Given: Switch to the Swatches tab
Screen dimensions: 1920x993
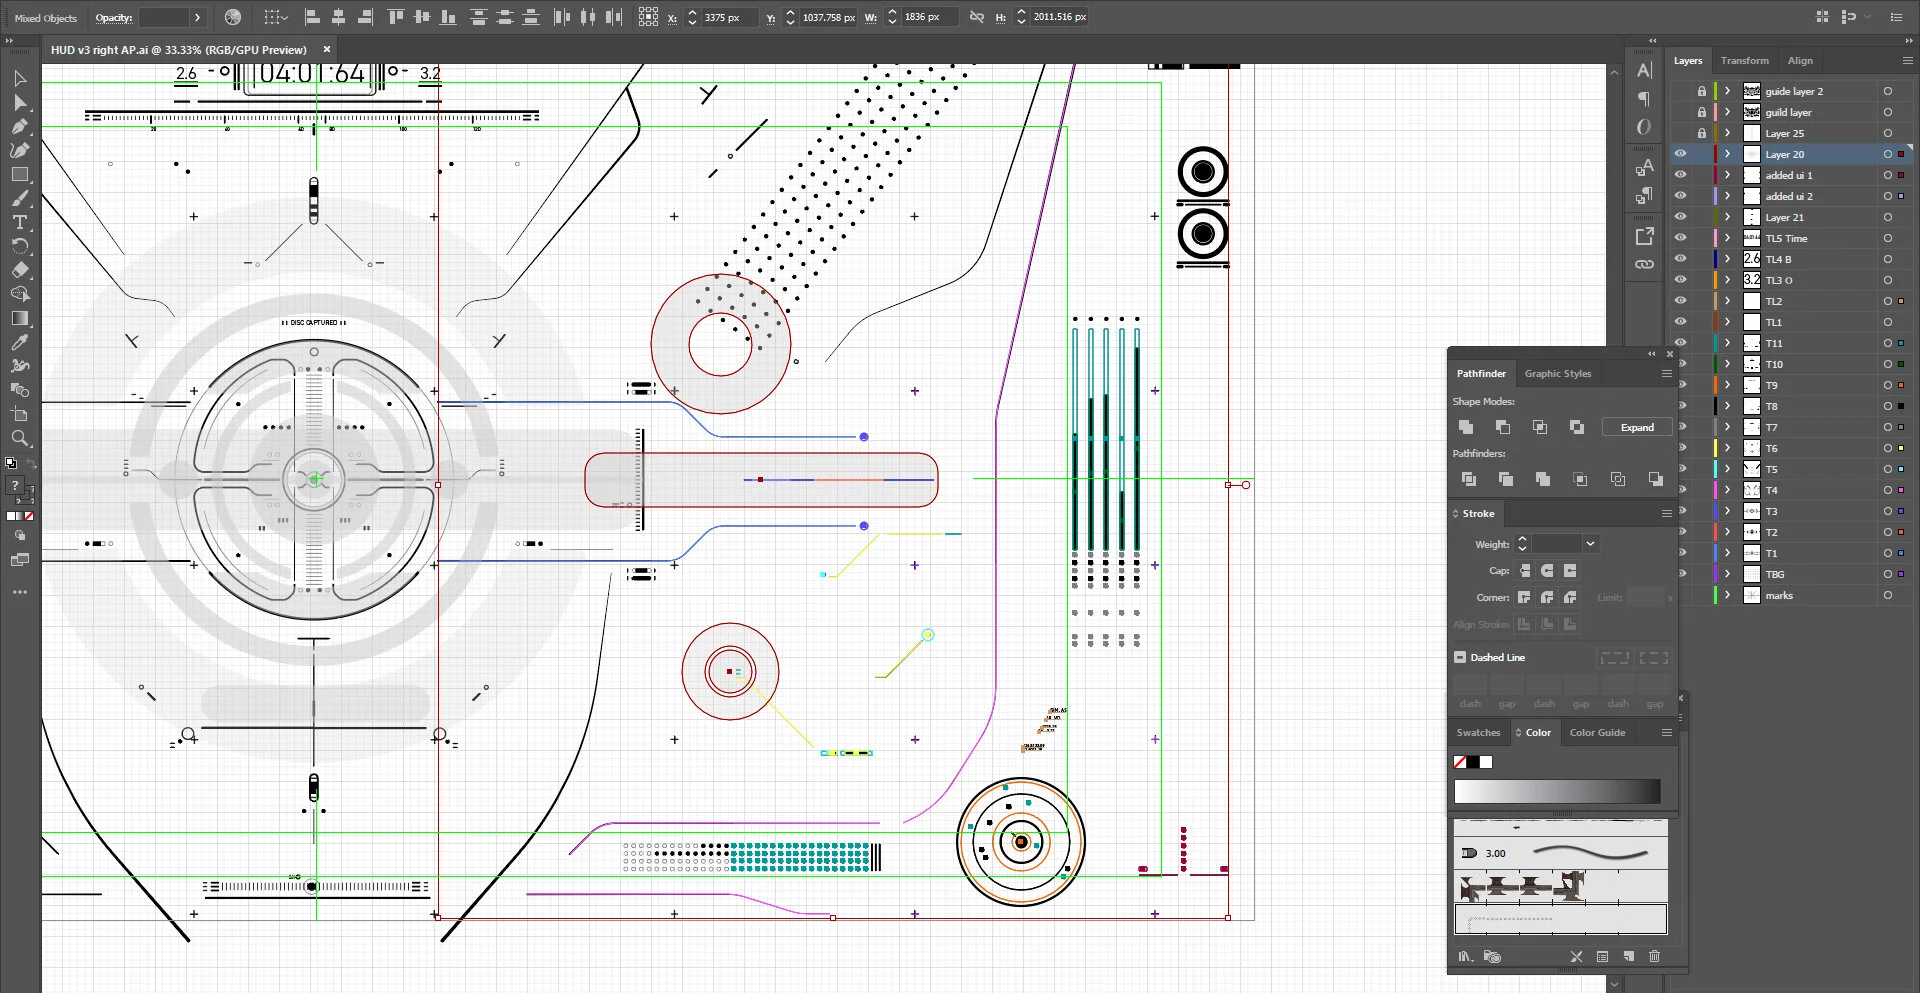Looking at the screenshot, I should click(1478, 732).
